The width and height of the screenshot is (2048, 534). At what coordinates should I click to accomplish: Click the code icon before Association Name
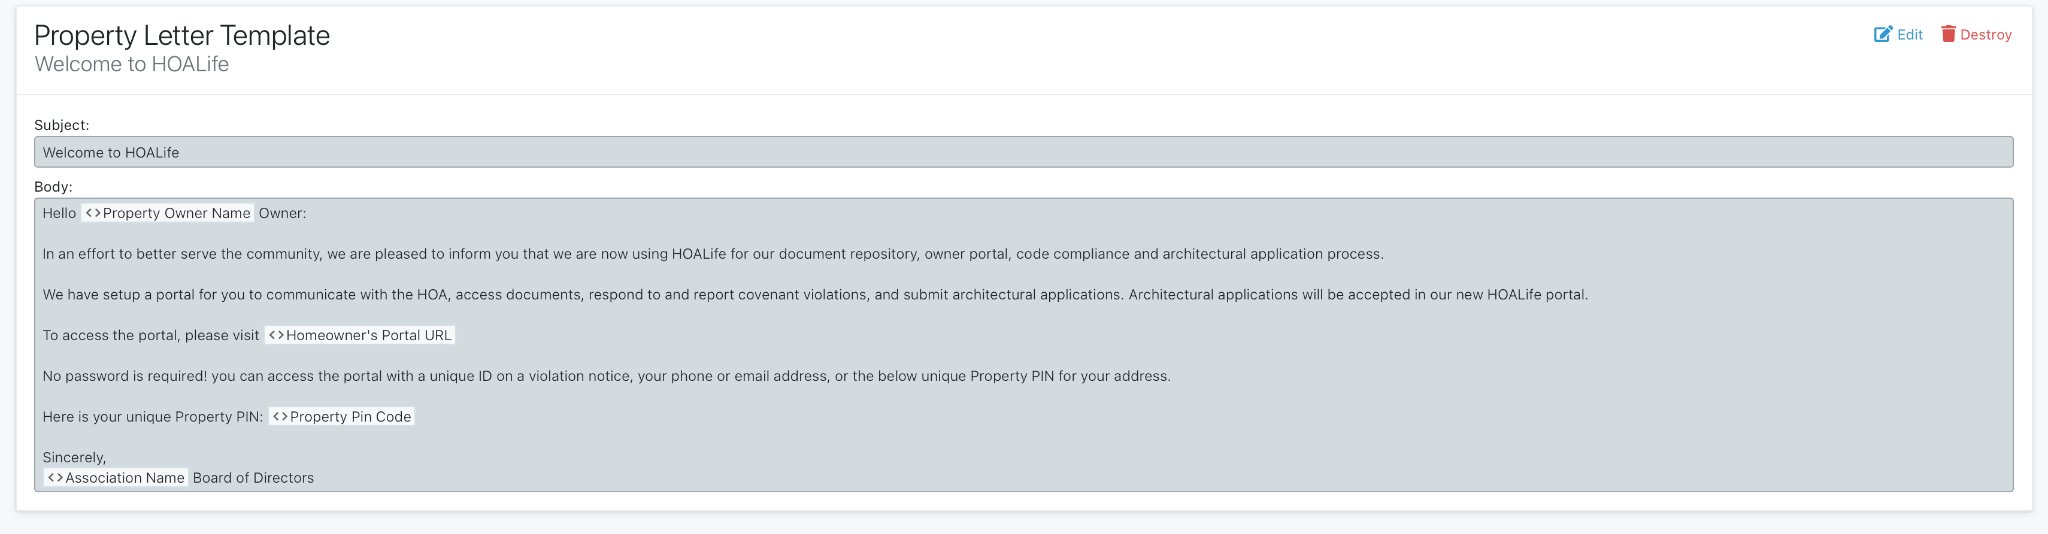pyautogui.click(x=55, y=478)
